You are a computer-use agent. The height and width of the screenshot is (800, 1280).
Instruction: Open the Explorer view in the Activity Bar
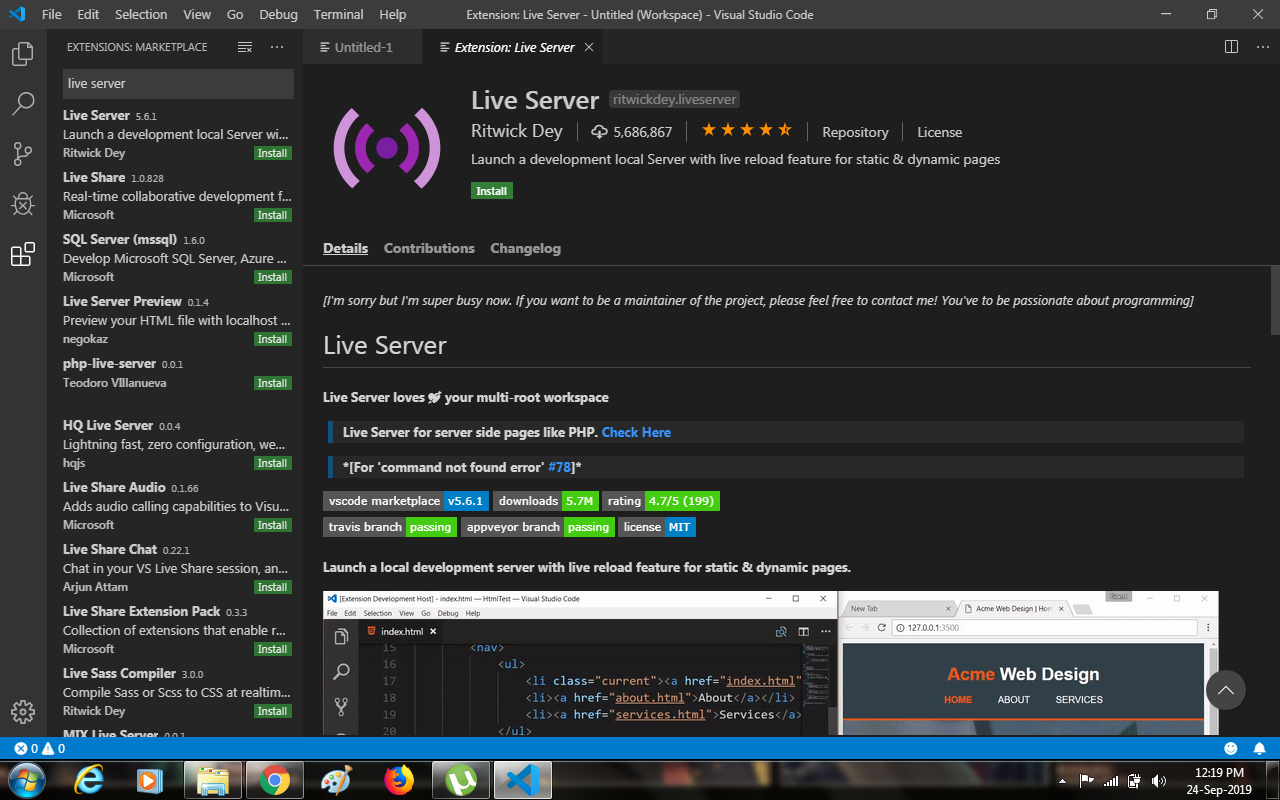pyautogui.click(x=22, y=54)
